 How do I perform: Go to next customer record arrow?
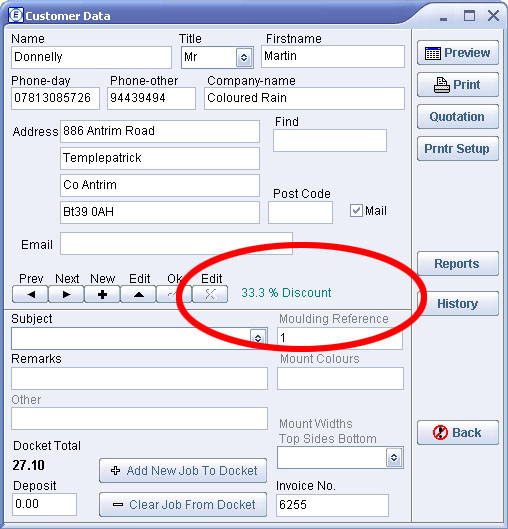(x=66, y=294)
